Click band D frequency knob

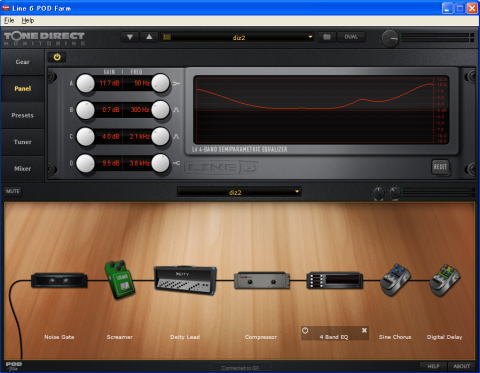160,163
